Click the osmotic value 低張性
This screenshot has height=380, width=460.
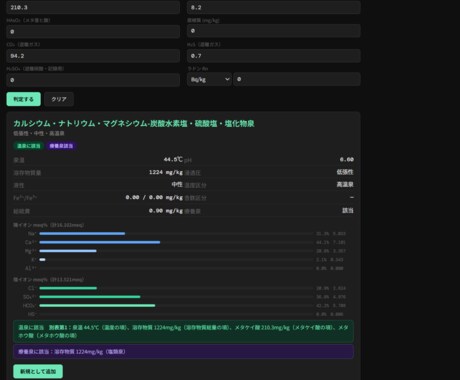pos(345,172)
